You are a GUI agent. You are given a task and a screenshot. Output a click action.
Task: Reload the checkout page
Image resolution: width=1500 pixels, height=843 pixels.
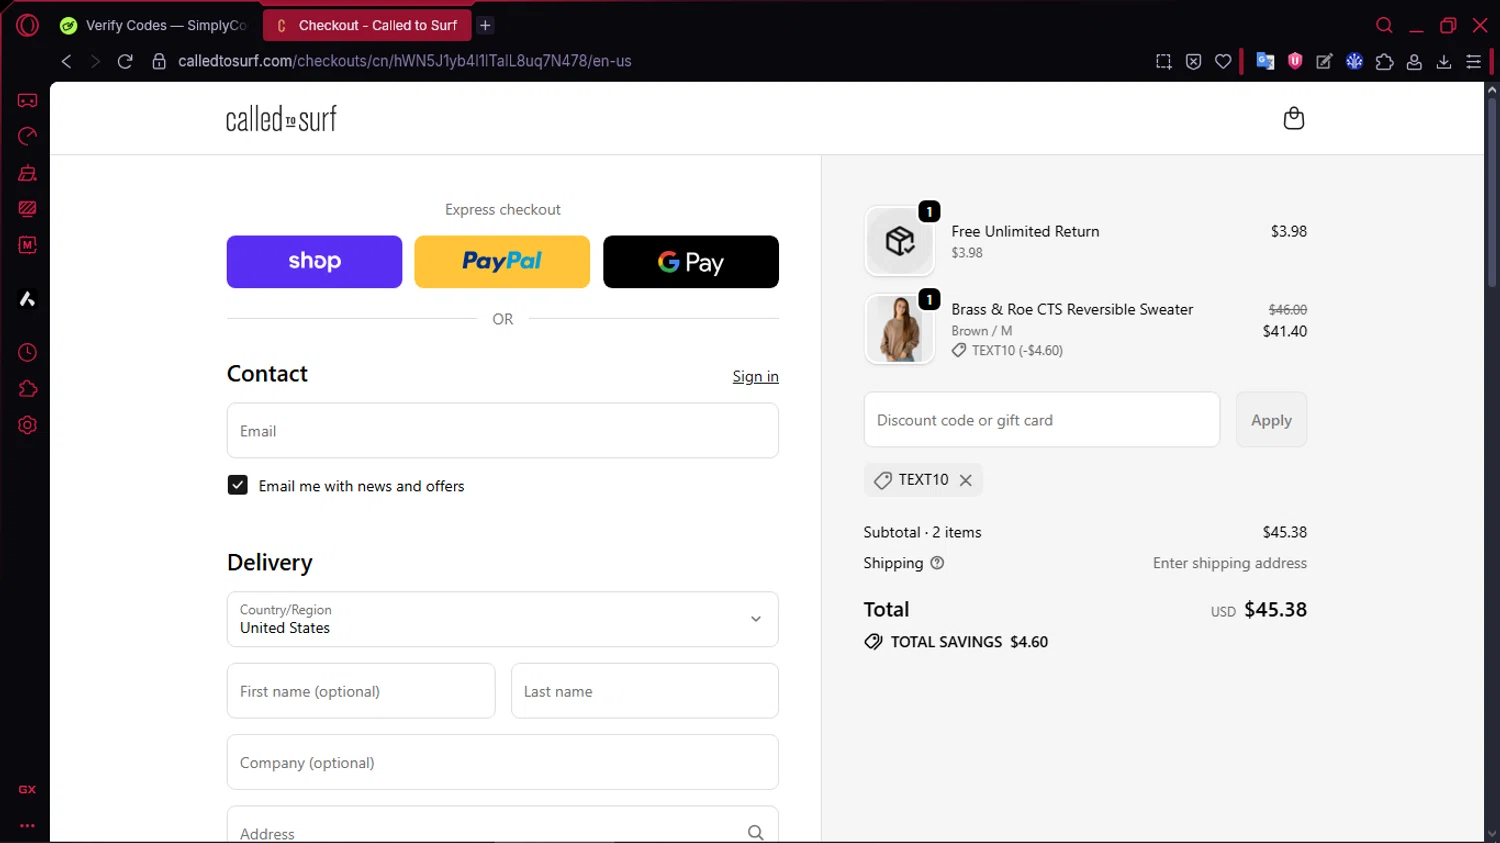coord(125,61)
